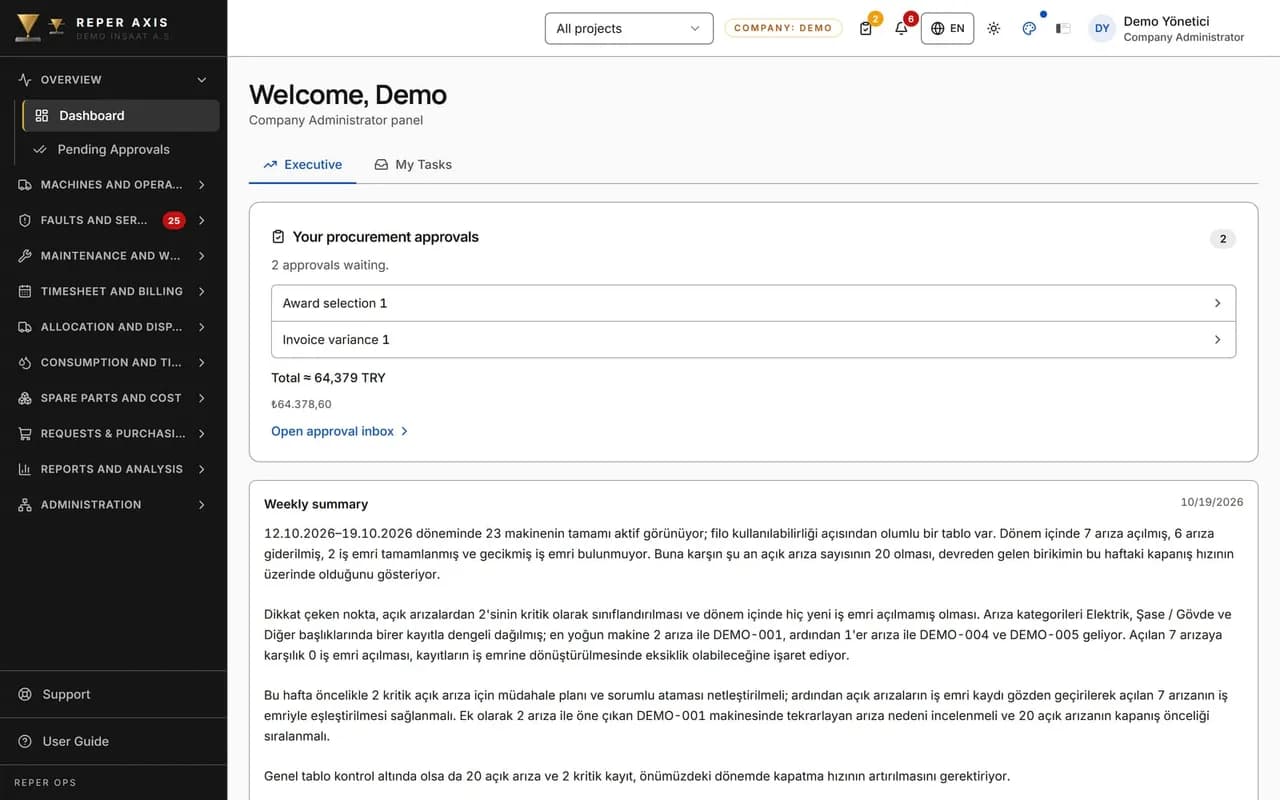Click the Administration org-chart icon
1280x800 pixels.
click(25, 504)
